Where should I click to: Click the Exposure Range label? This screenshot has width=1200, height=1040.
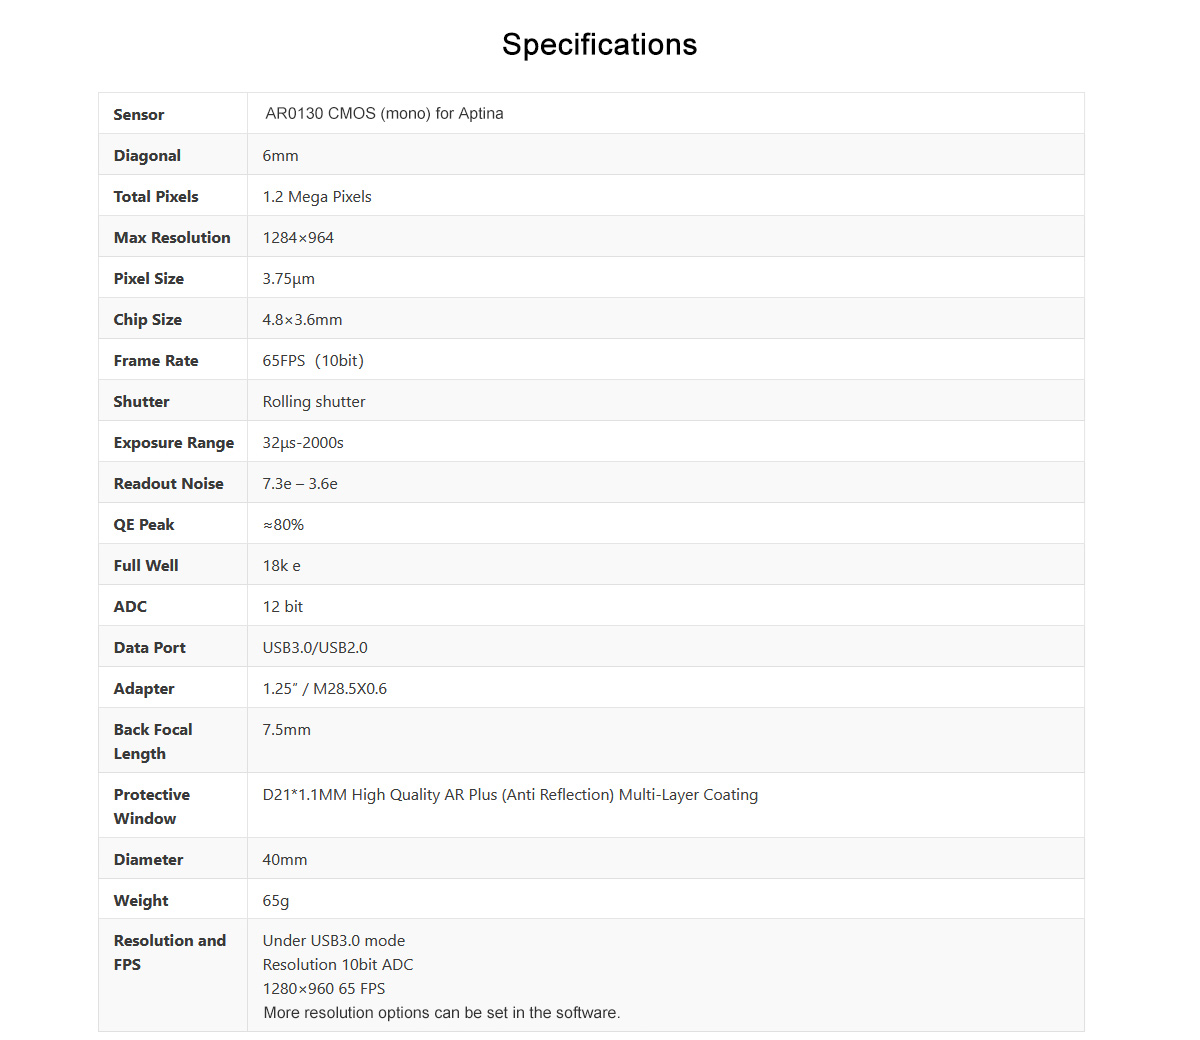tap(174, 443)
